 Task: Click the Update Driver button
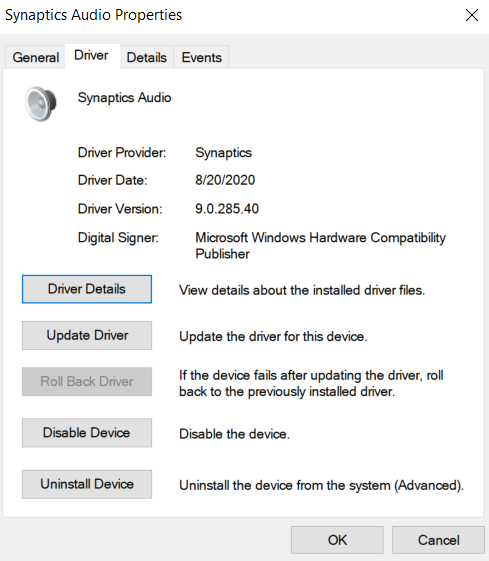87,335
